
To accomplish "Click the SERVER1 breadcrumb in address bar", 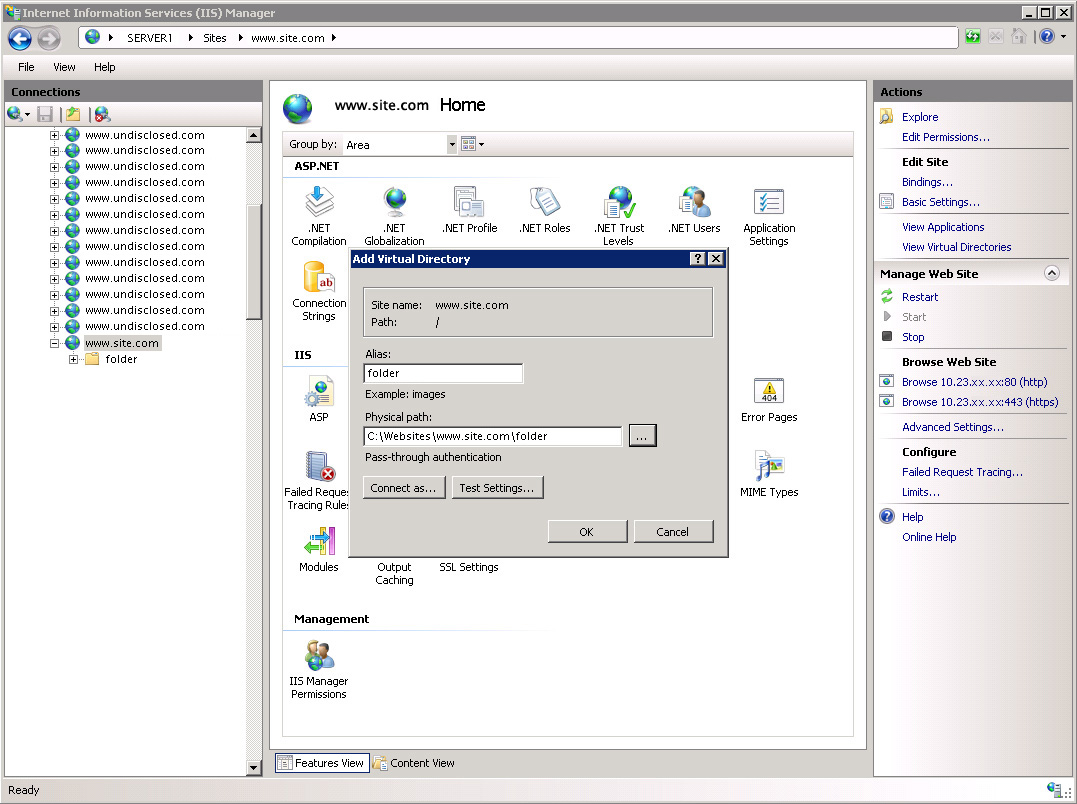I will point(149,38).
